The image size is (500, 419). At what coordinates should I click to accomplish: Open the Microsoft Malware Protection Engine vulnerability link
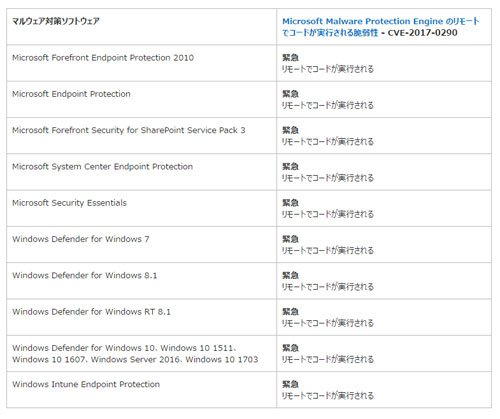pos(380,27)
